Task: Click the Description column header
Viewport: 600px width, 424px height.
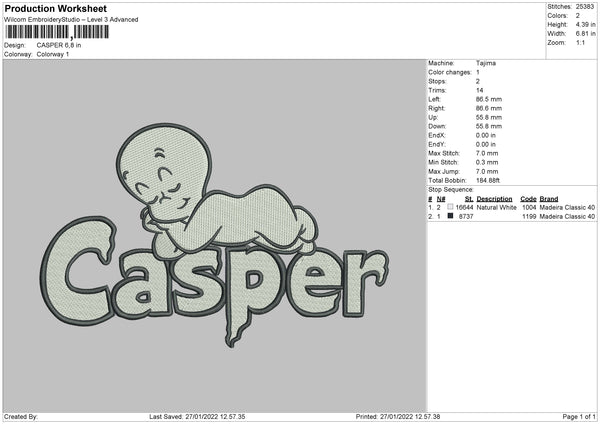Action: click(x=494, y=199)
